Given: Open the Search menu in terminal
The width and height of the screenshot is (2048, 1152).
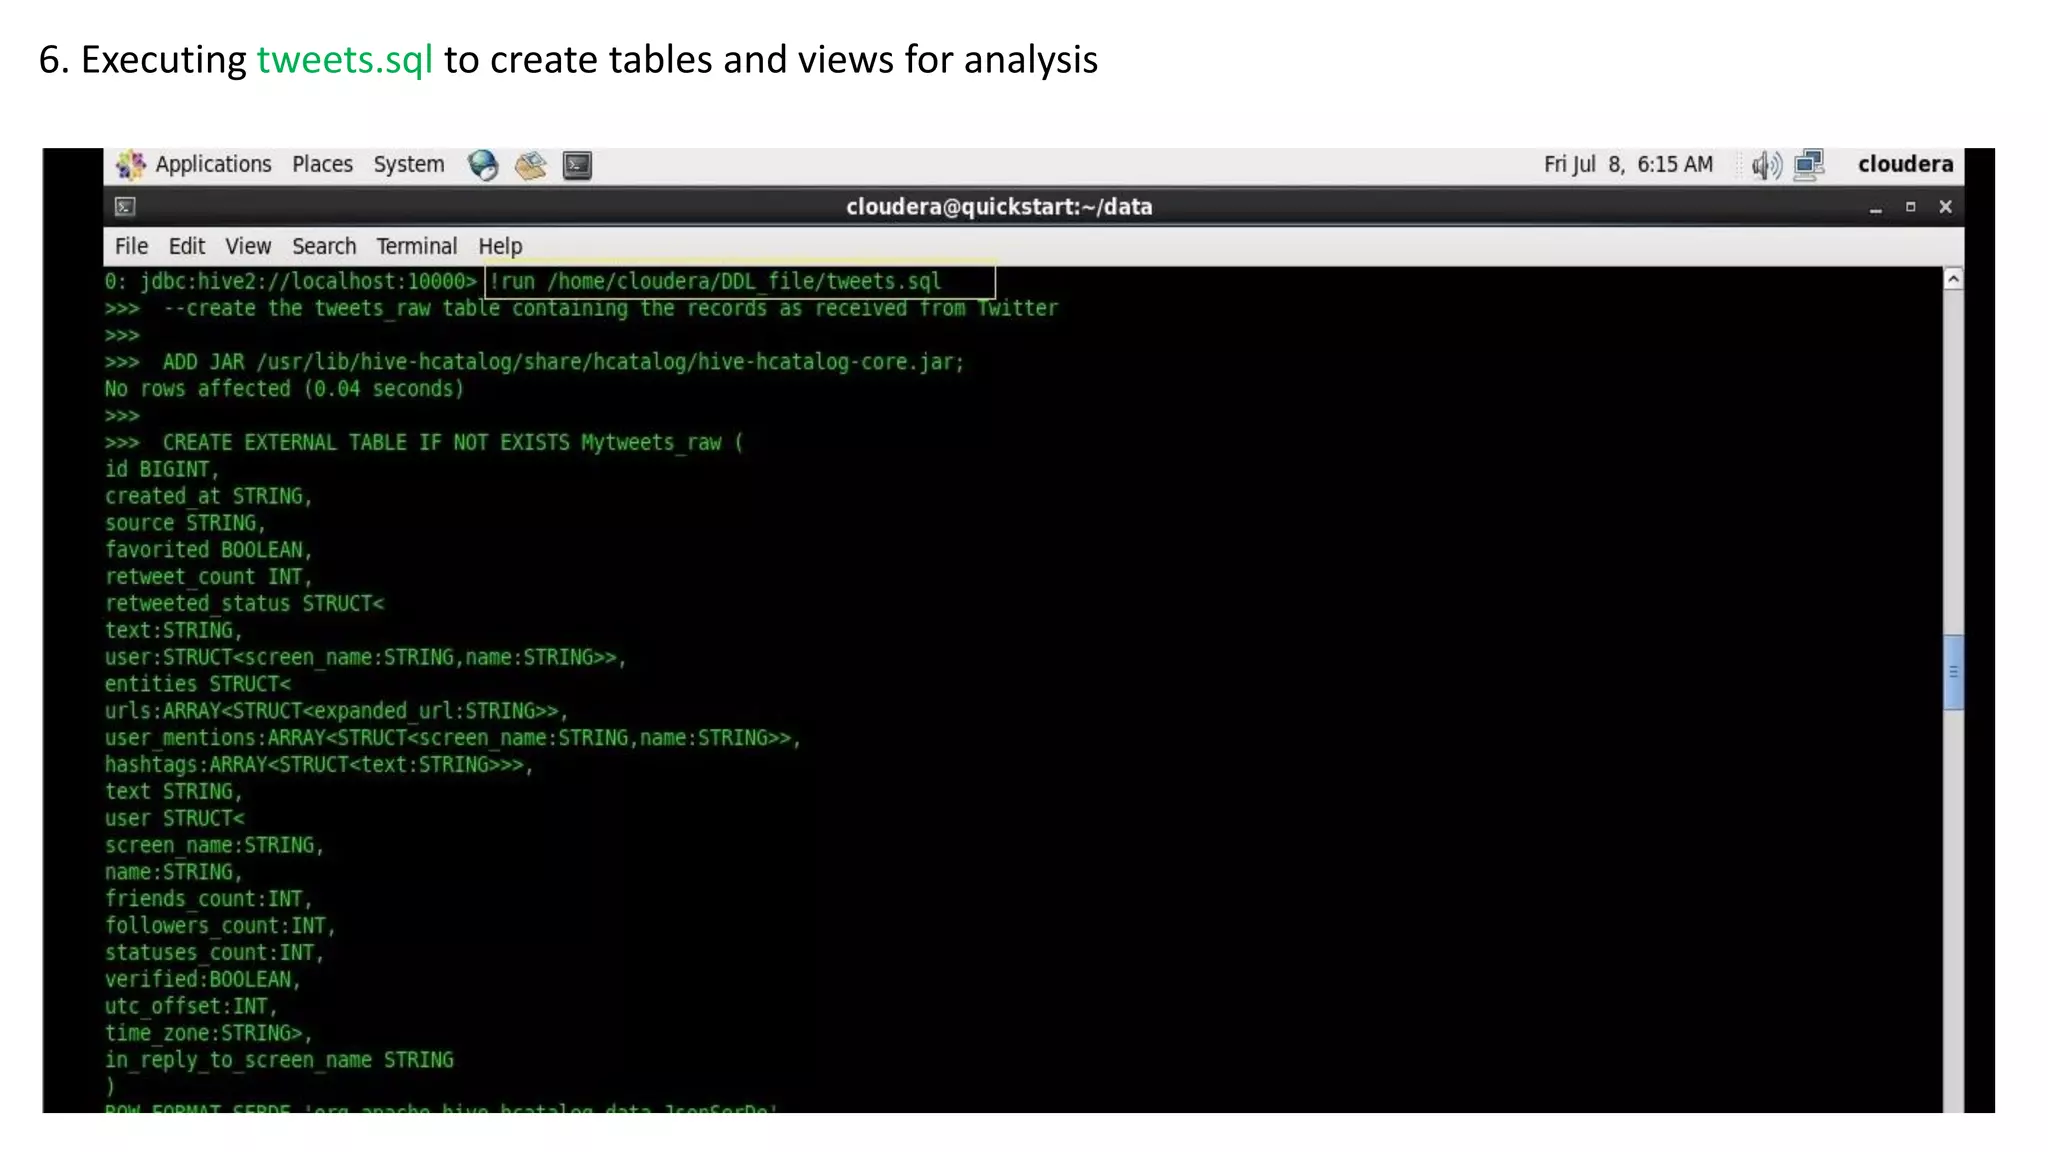Looking at the screenshot, I should click(324, 246).
